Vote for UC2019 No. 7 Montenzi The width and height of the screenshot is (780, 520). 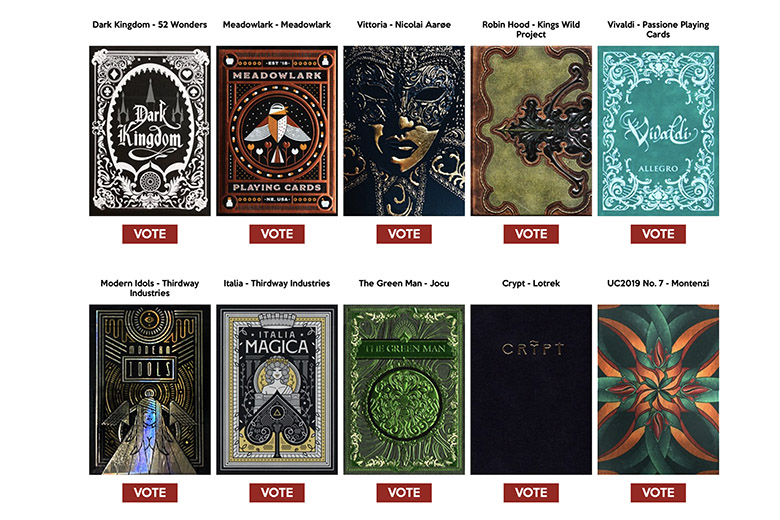tap(658, 493)
